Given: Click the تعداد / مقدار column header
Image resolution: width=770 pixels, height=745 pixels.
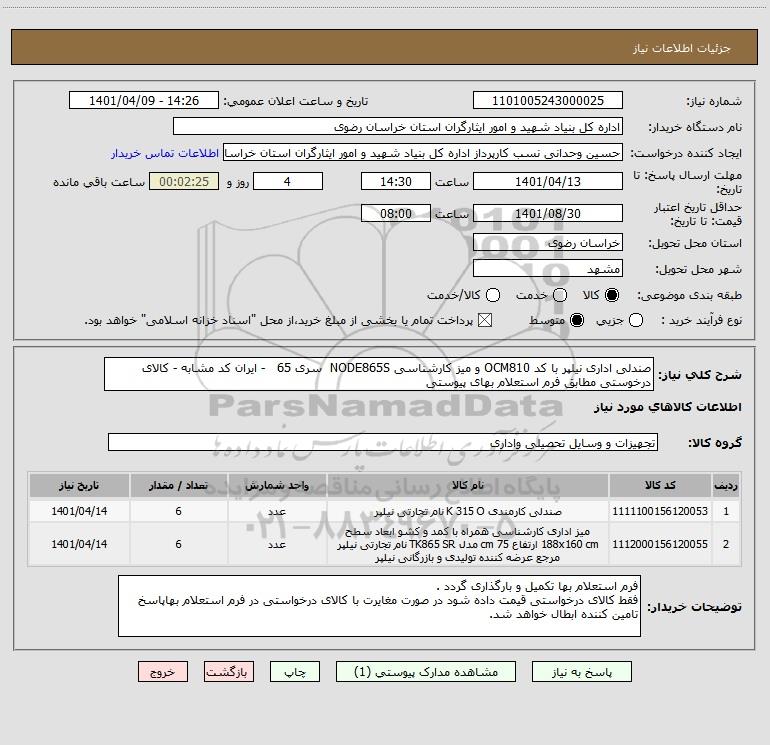Looking at the screenshot, I should click(178, 485).
